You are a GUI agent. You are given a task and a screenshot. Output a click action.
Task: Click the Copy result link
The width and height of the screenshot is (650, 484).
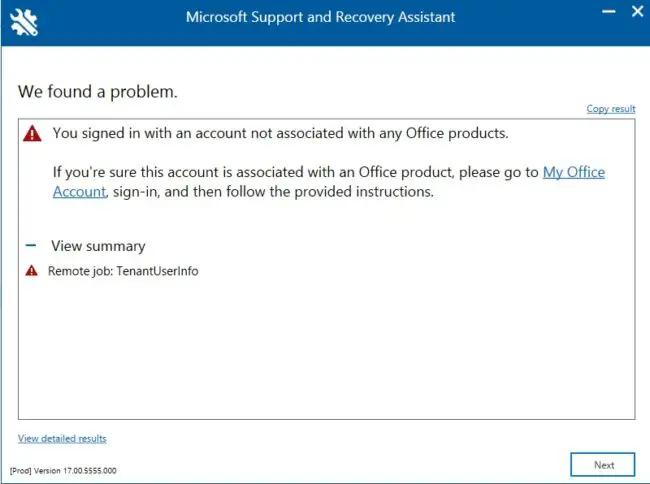pos(611,109)
